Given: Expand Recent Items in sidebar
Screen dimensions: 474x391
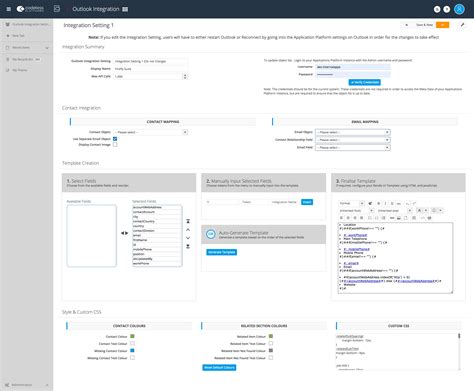Looking at the screenshot, I should (x=47, y=48).
